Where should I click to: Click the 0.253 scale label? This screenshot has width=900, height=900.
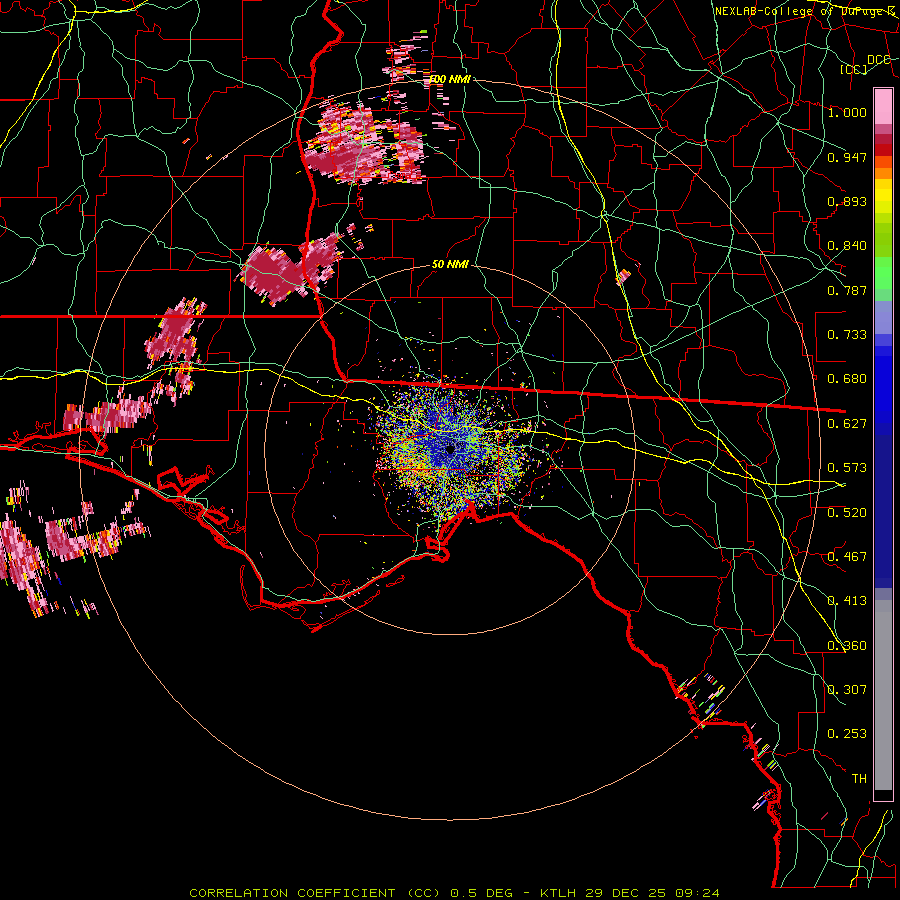click(x=847, y=734)
